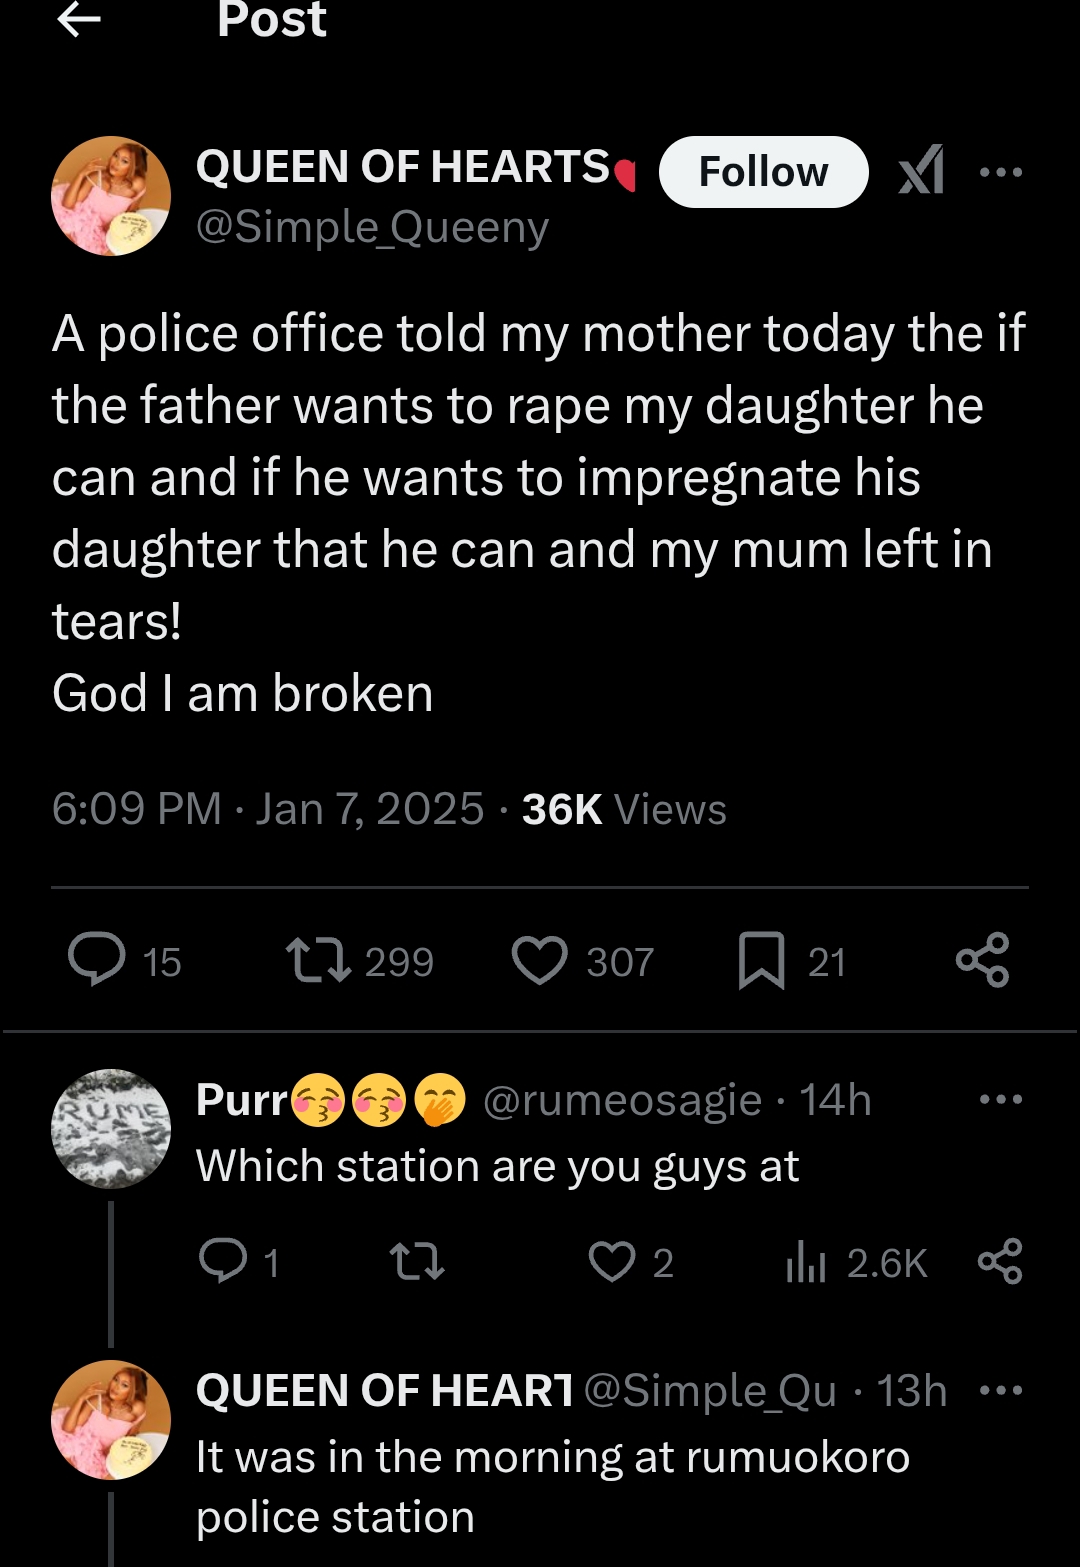Repost the main post

pyautogui.click(x=318, y=960)
